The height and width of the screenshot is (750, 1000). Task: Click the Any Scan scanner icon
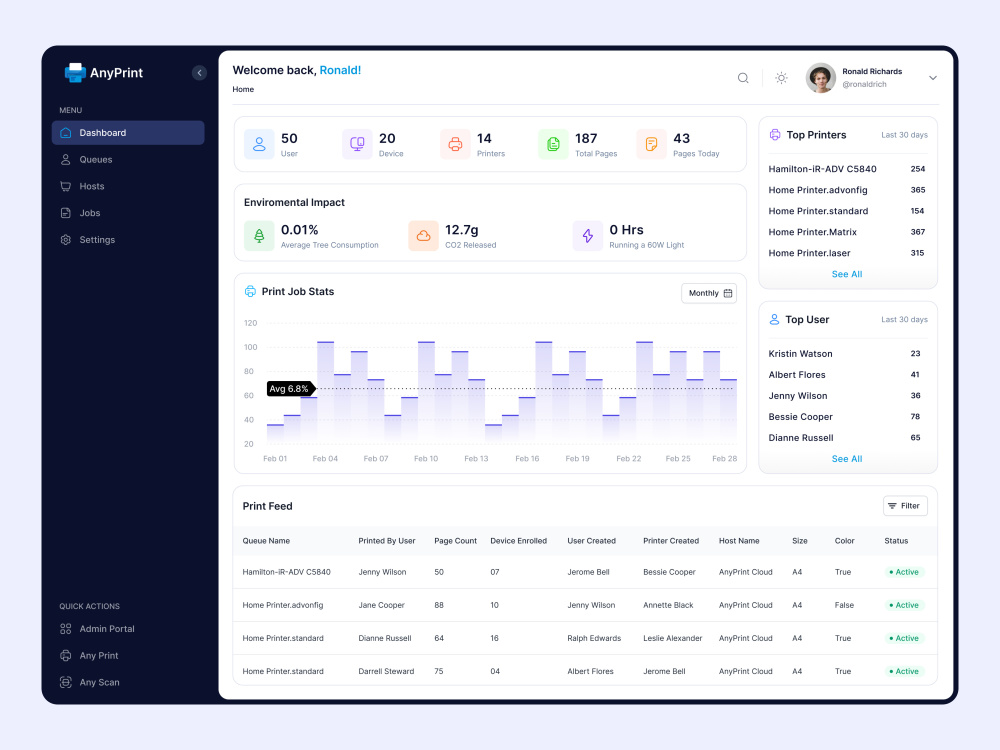tap(66, 682)
